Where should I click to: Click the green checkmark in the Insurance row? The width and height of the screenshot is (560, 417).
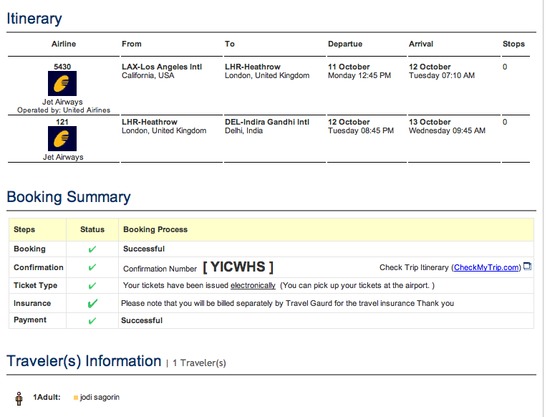click(92, 303)
